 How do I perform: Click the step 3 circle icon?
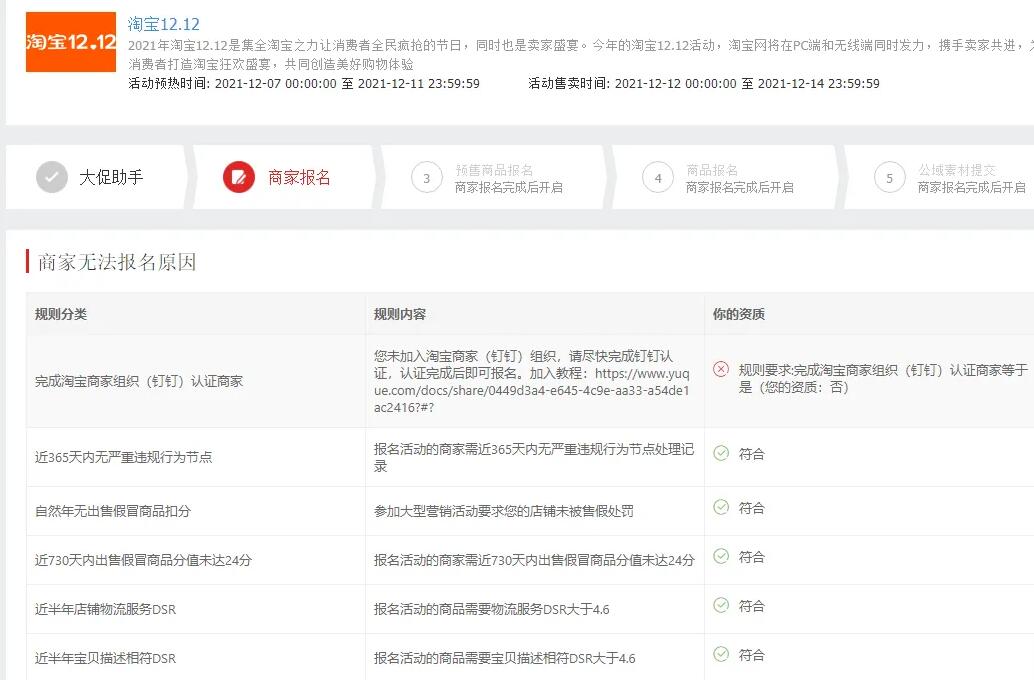click(x=427, y=177)
